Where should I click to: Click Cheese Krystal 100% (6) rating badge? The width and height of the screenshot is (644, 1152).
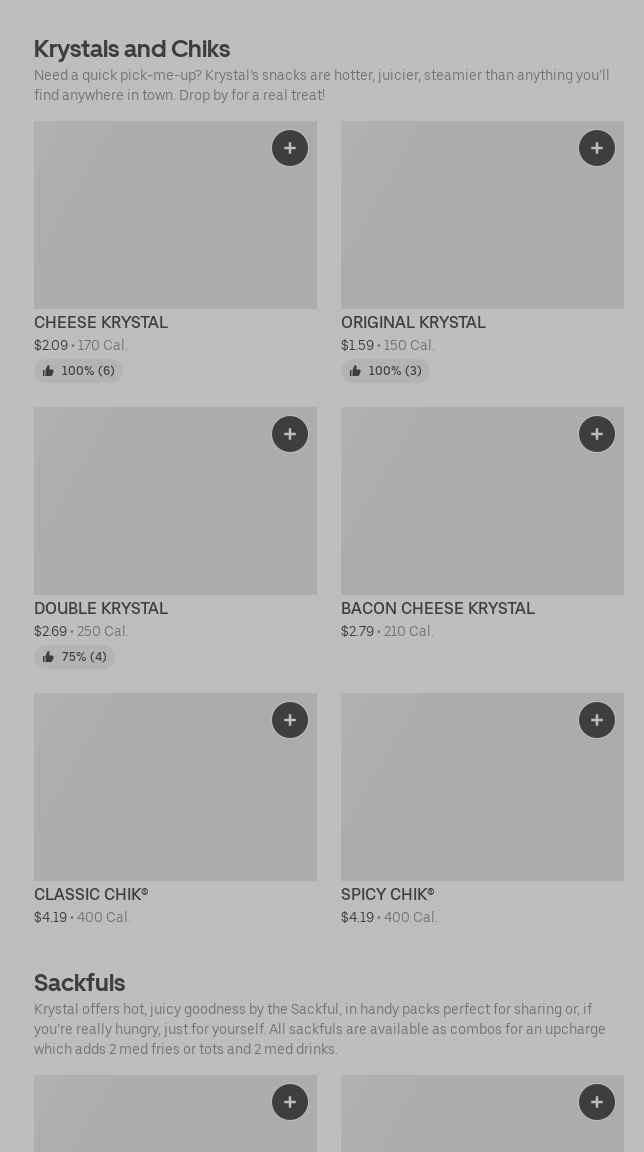coord(78,371)
